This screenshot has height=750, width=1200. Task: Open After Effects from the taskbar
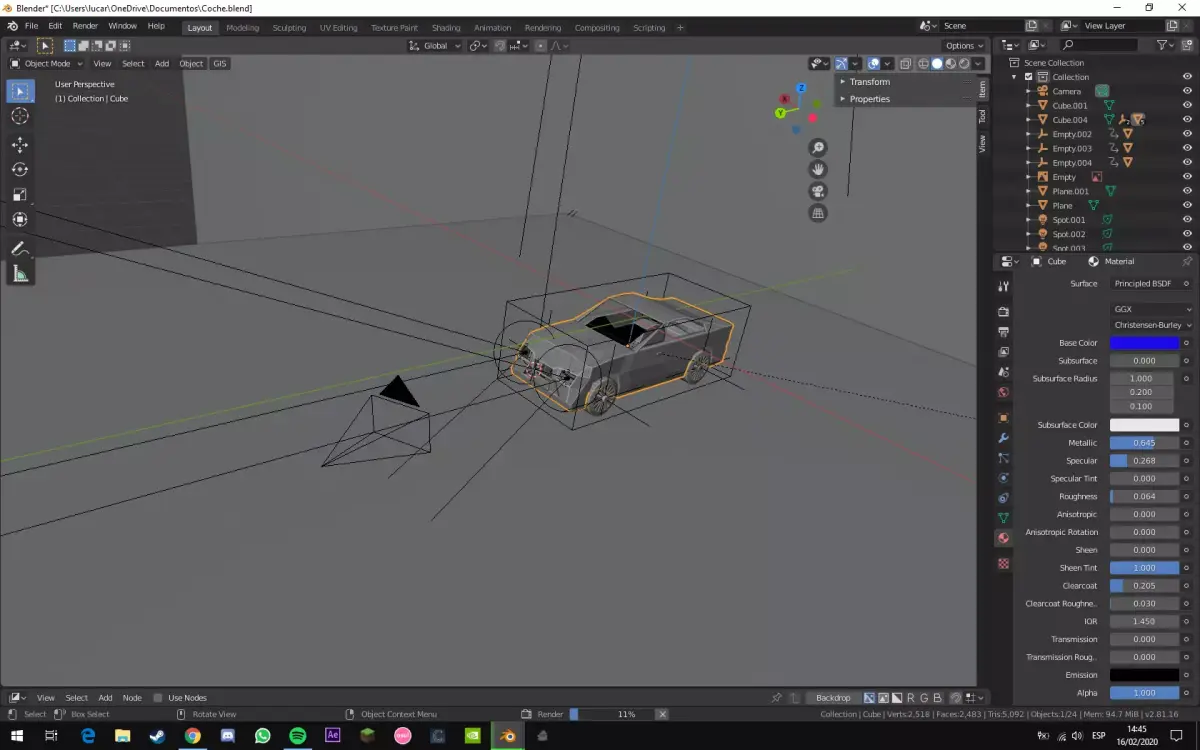click(333, 736)
